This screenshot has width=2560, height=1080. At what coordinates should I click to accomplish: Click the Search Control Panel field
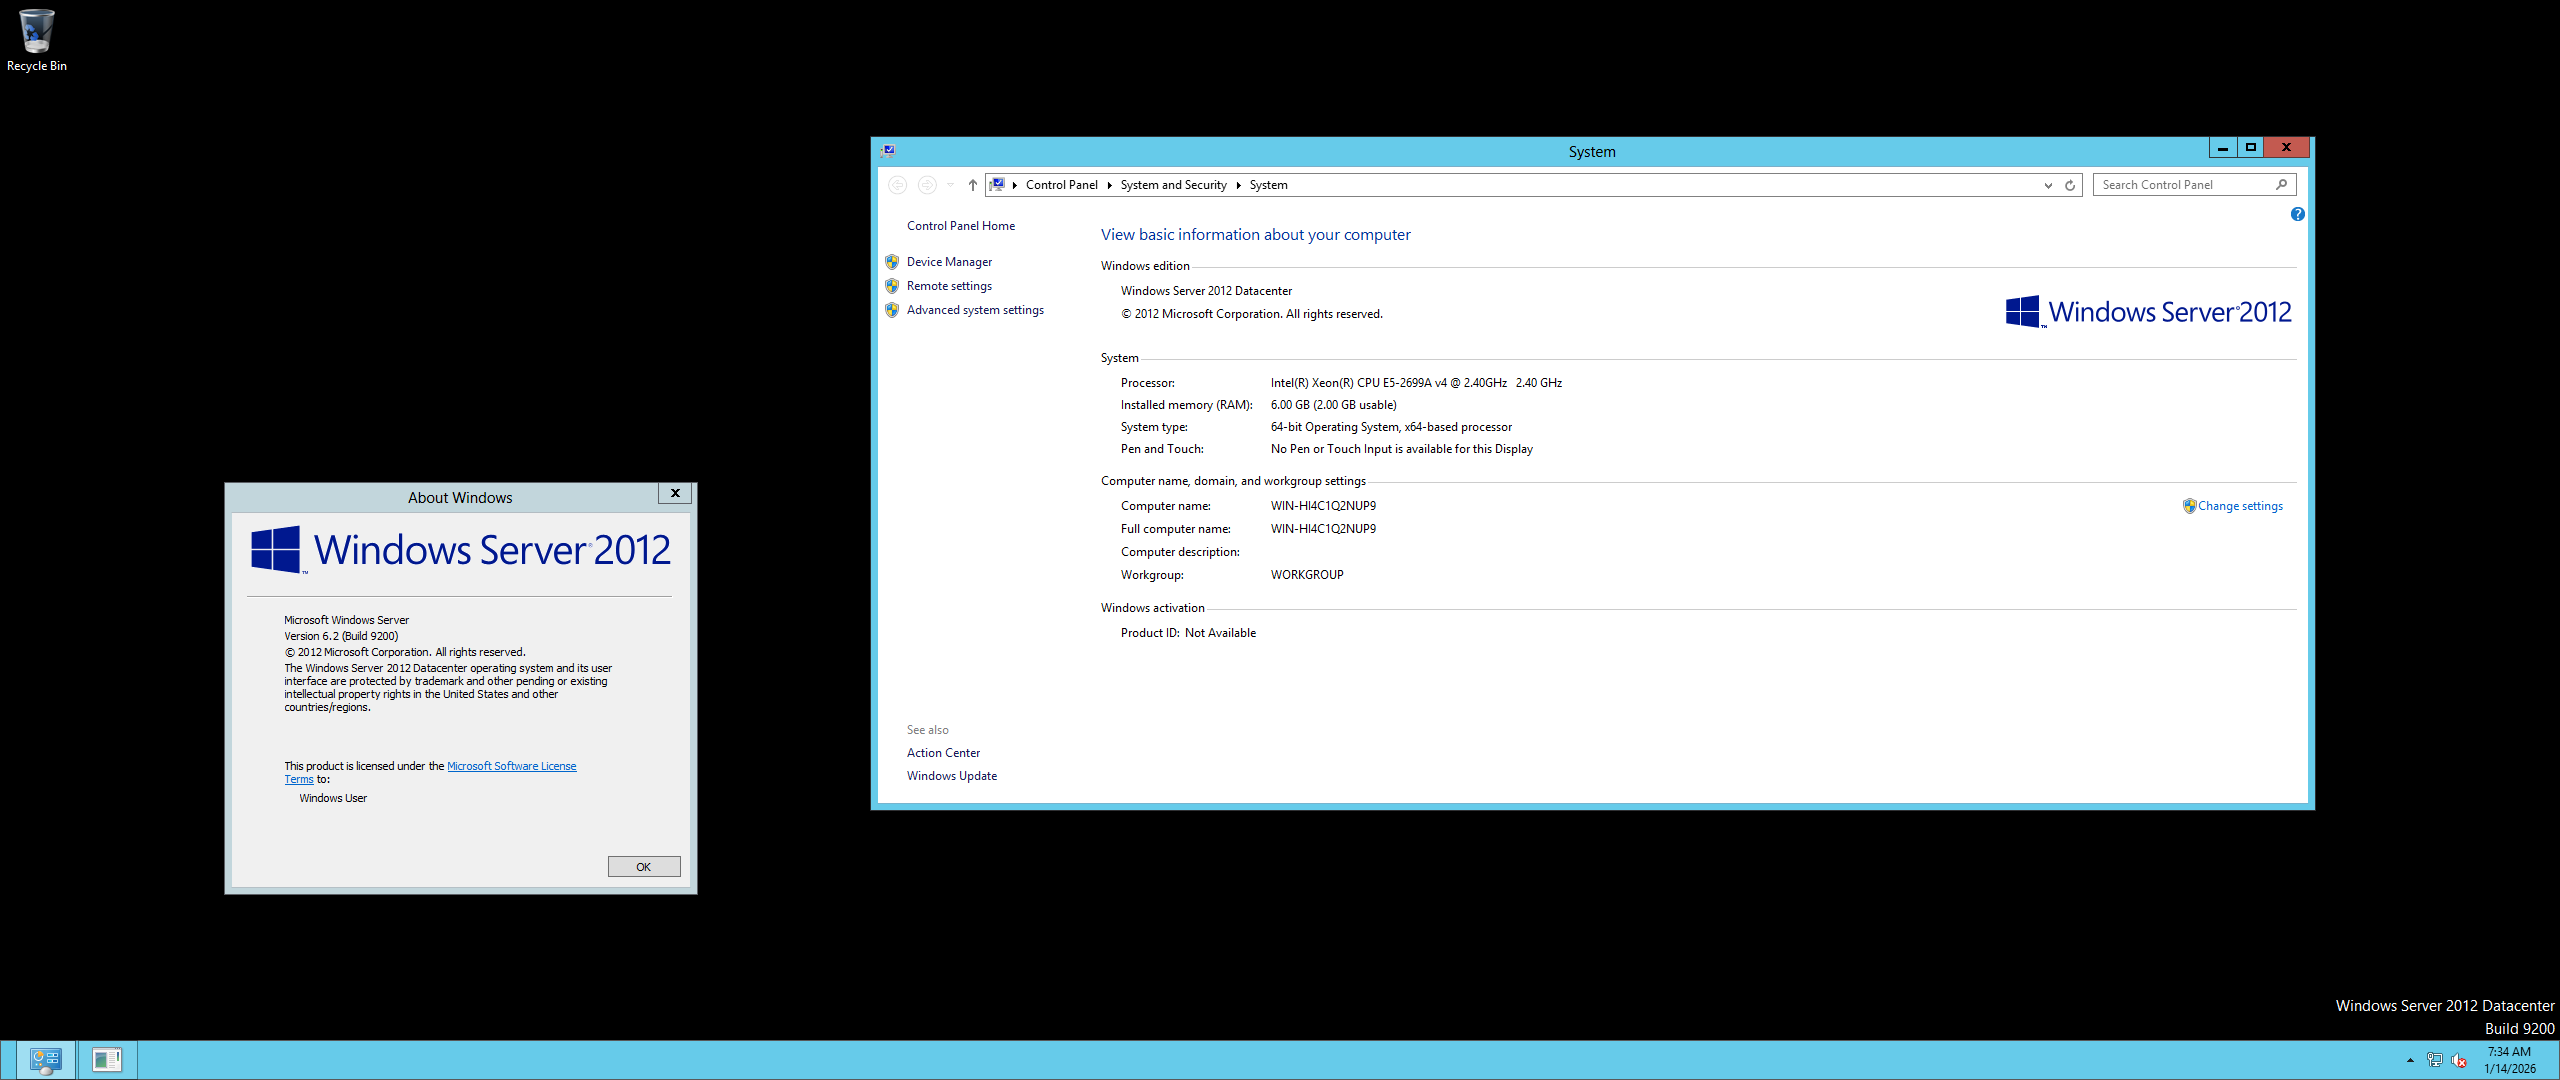2180,185
